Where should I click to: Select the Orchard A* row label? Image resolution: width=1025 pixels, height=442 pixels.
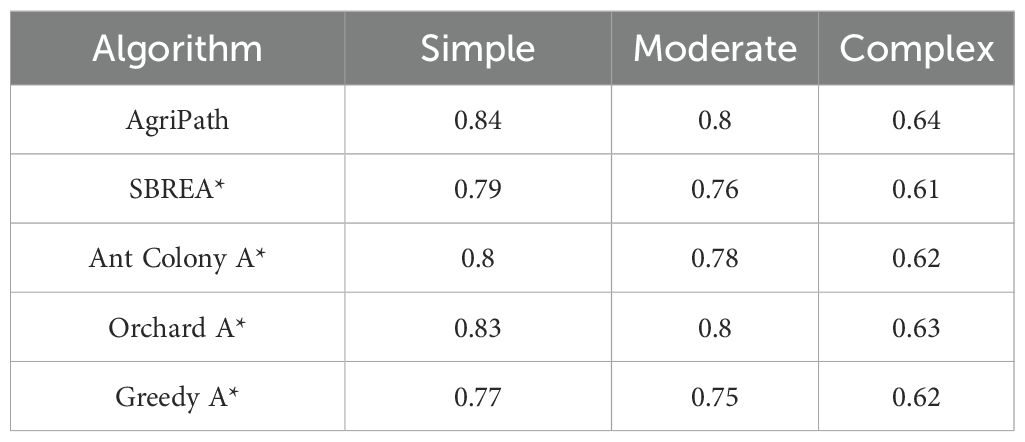pos(177,327)
